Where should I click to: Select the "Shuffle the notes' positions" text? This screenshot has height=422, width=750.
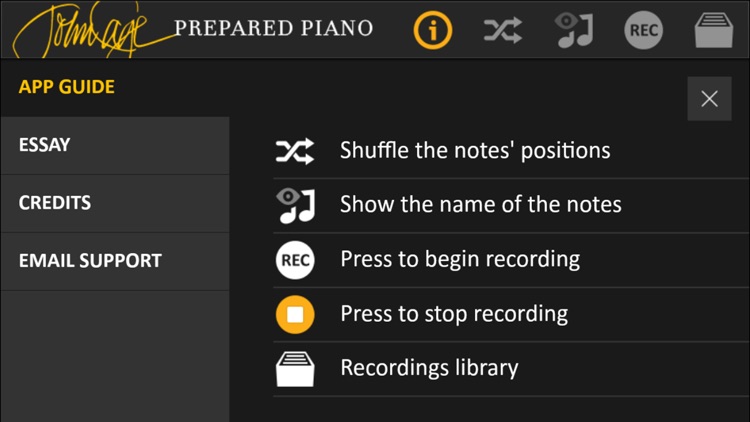(475, 150)
